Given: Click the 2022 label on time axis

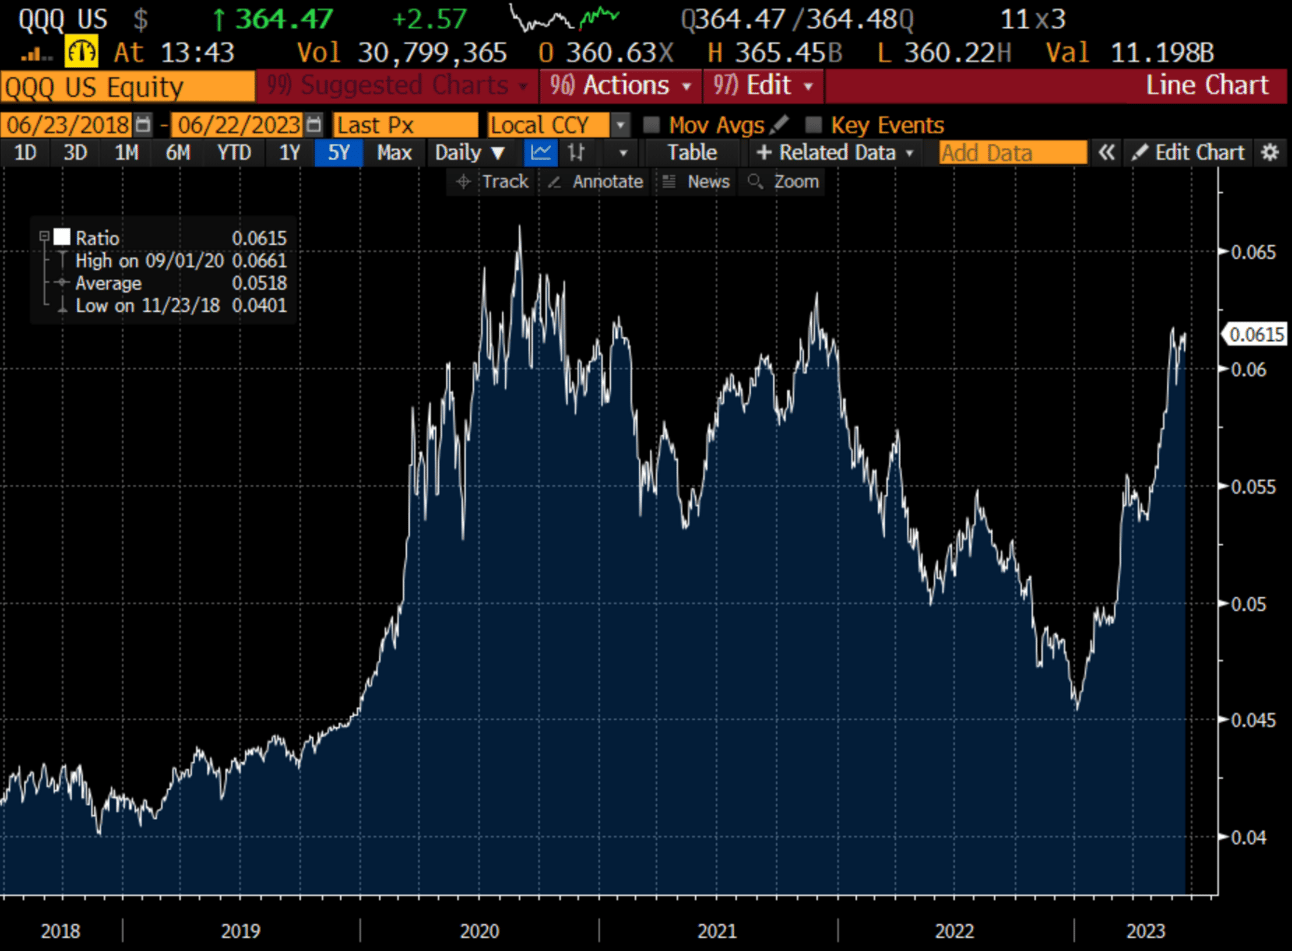Looking at the screenshot, I should pos(954,931).
